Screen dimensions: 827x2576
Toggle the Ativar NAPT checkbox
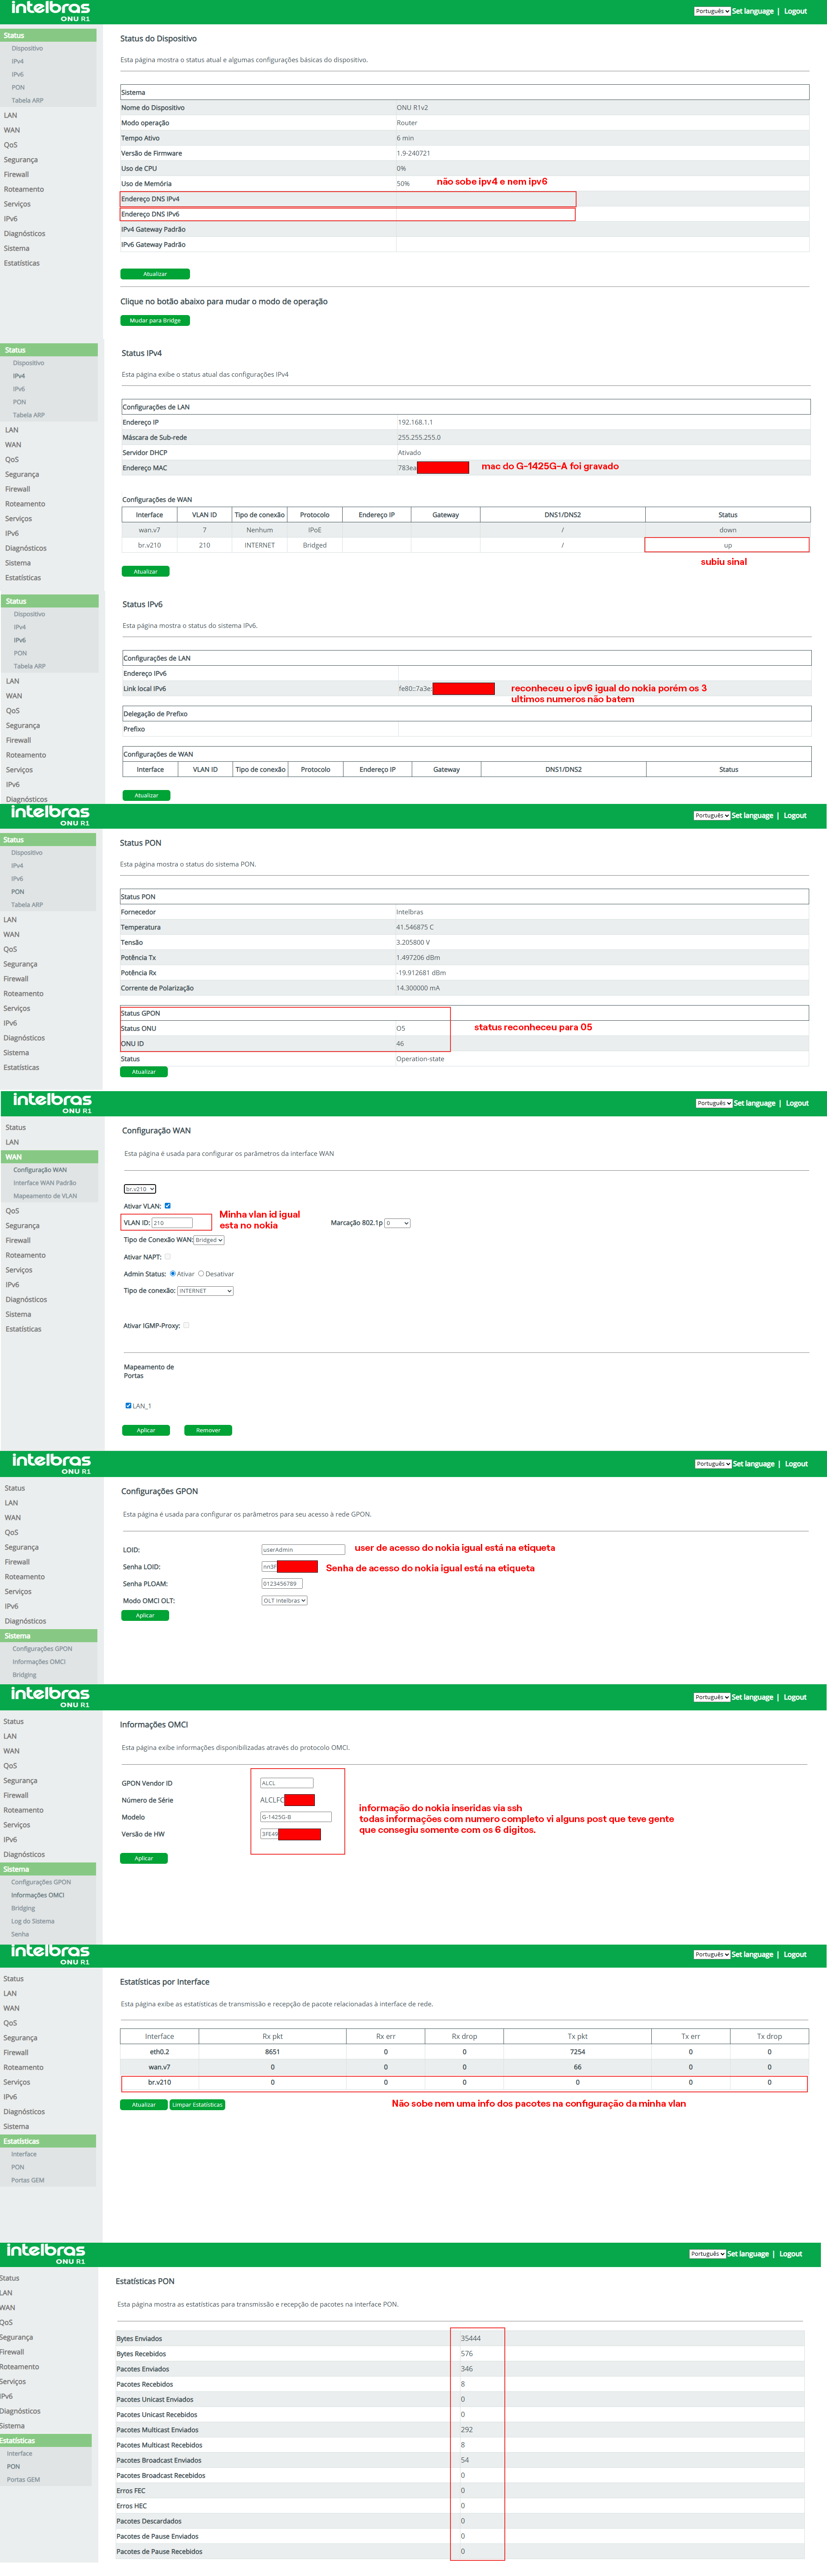[167, 1257]
